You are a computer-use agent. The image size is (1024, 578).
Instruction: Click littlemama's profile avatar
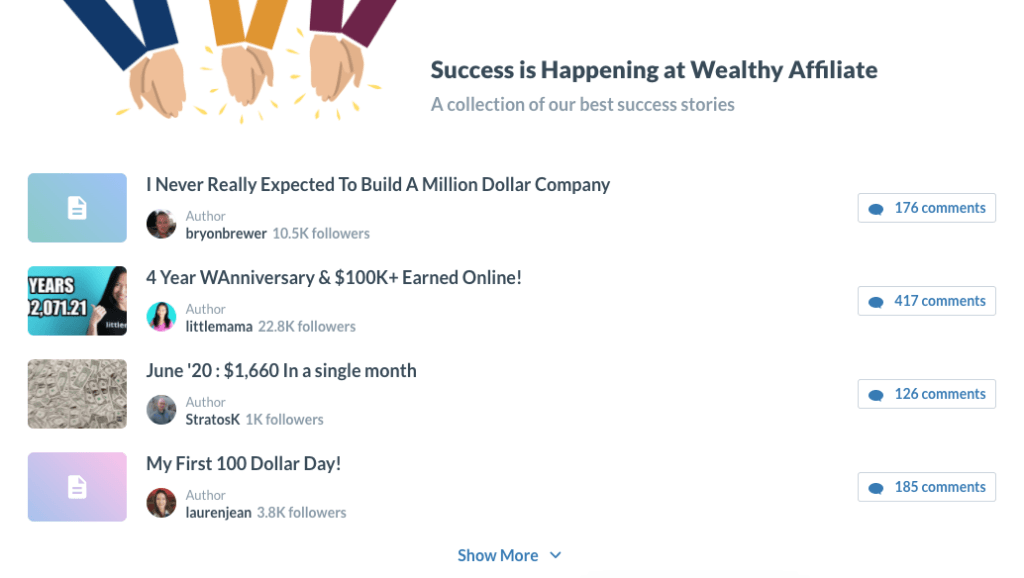click(x=161, y=317)
